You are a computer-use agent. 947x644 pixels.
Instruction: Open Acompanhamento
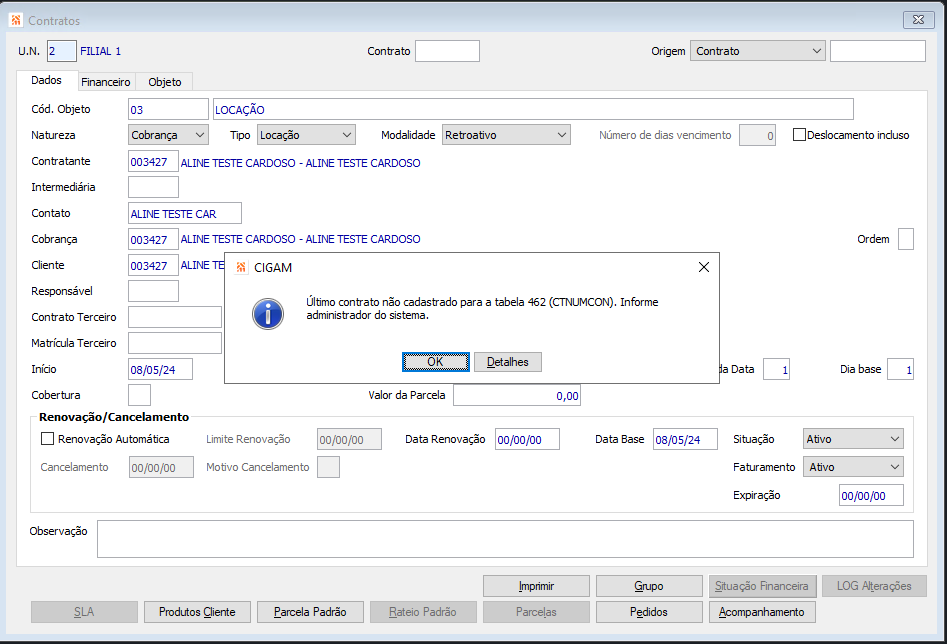pyautogui.click(x=762, y=611)
